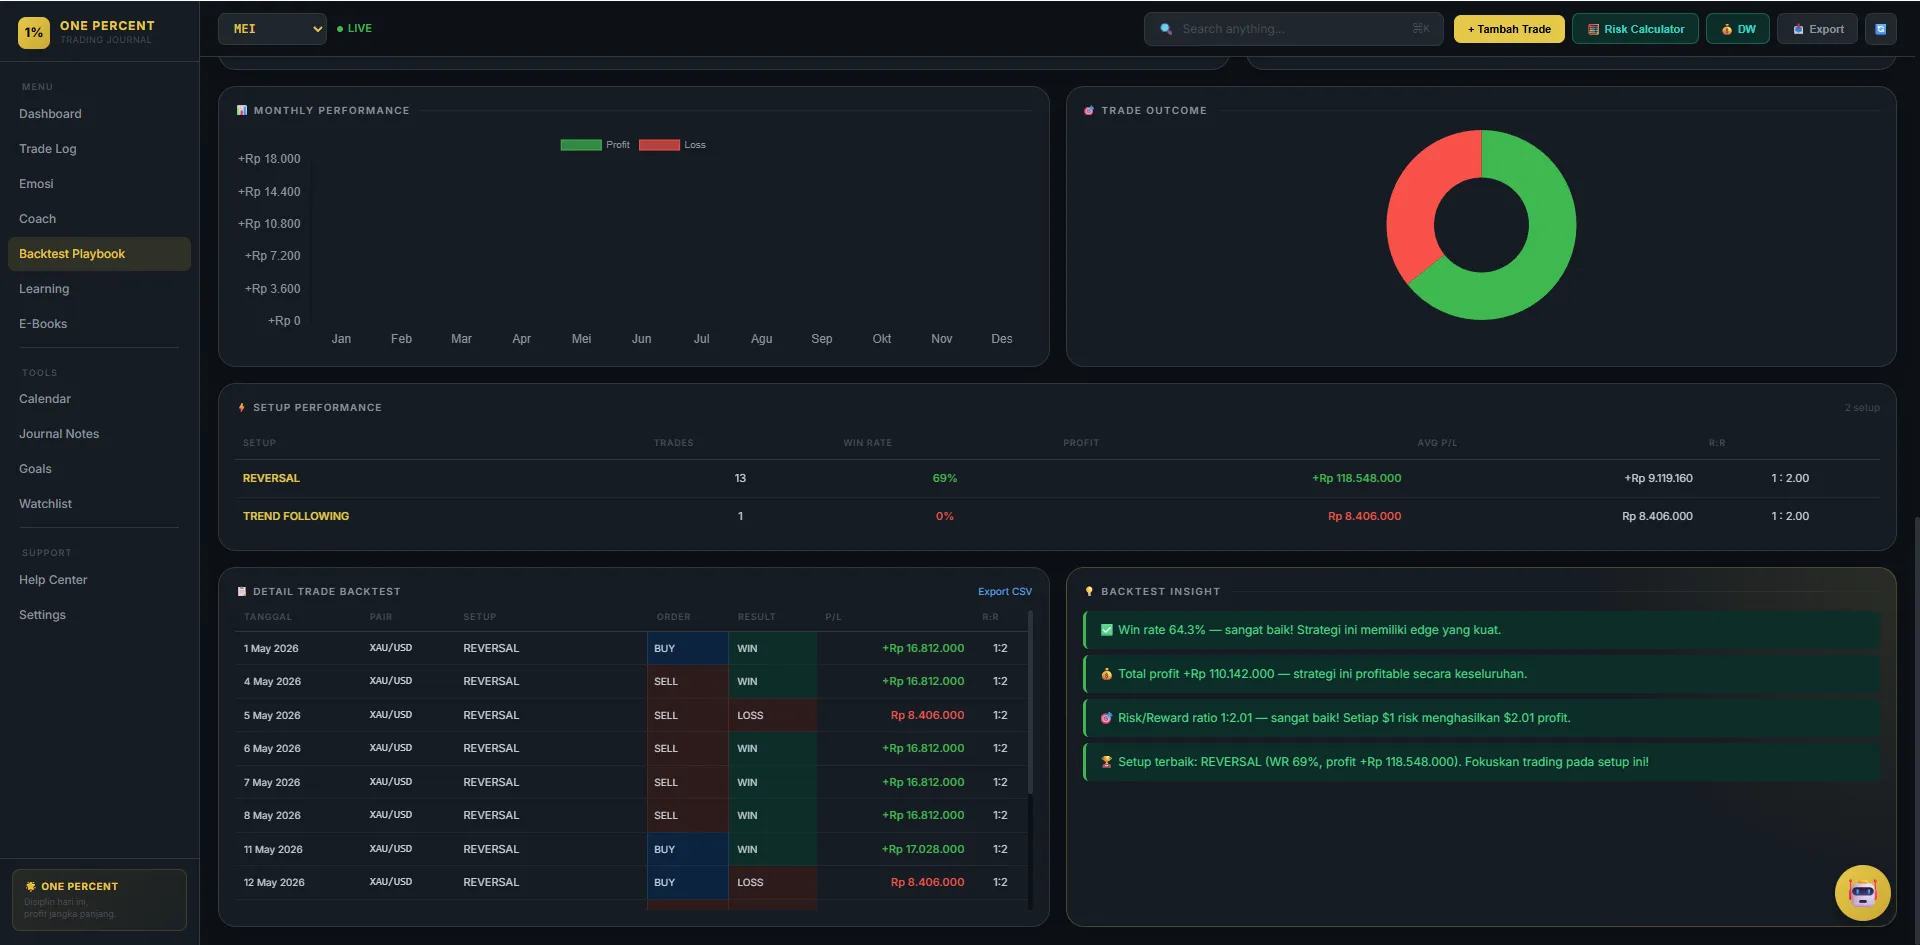This screenshot has width=1920, height=945.
Task: Click the top-right blue square icon button
Action: 1880,29
